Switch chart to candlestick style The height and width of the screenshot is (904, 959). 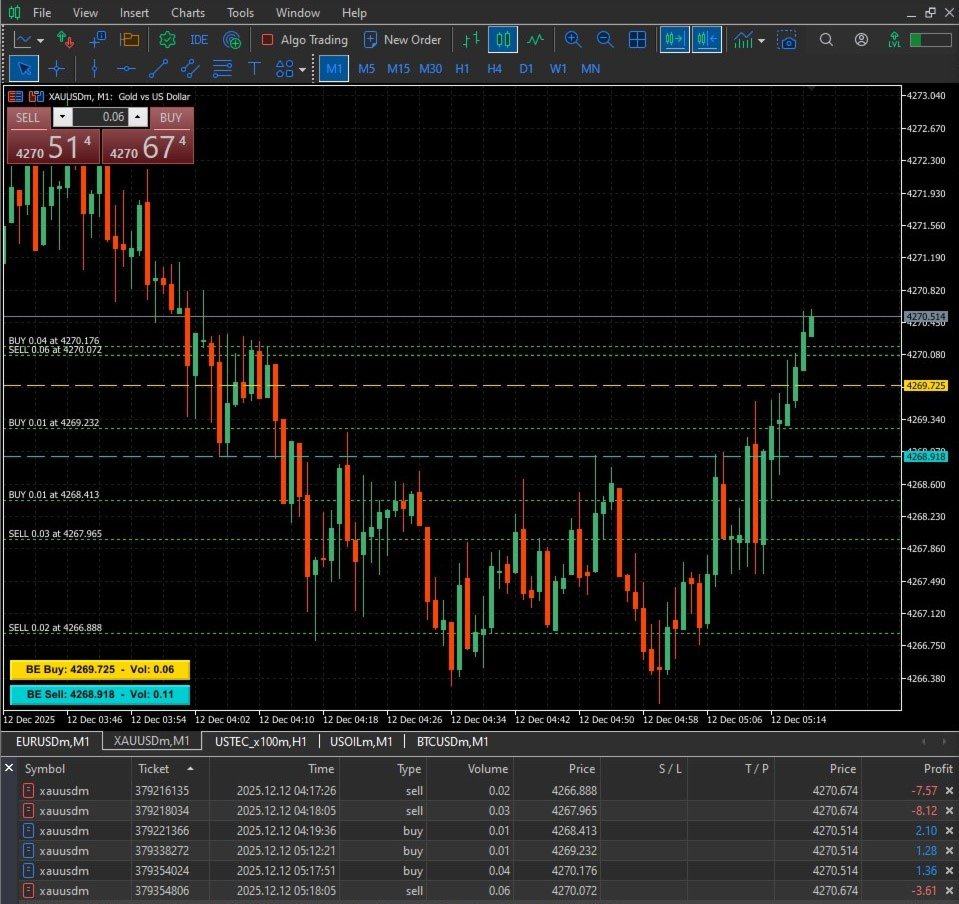pyautogui.click(x=503, y=40)
